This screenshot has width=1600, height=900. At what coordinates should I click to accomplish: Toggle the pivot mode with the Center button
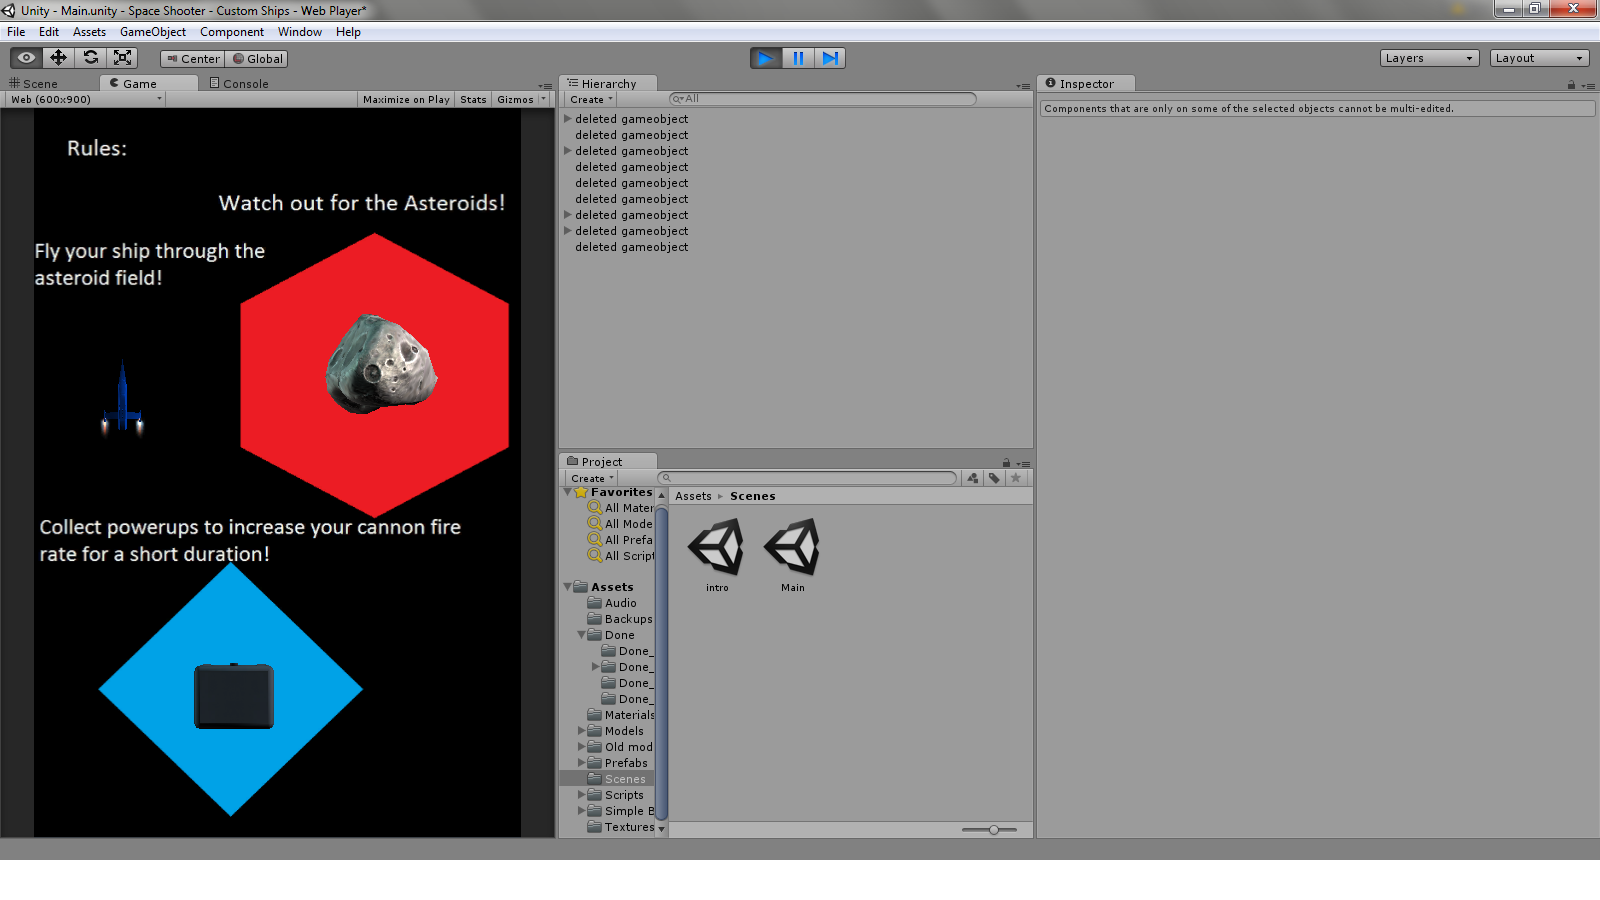pyautogui.click(x=191, y=58)
